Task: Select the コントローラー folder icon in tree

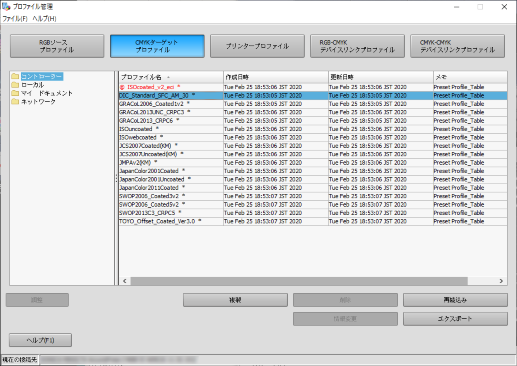Action: click(x=15, y=76)
